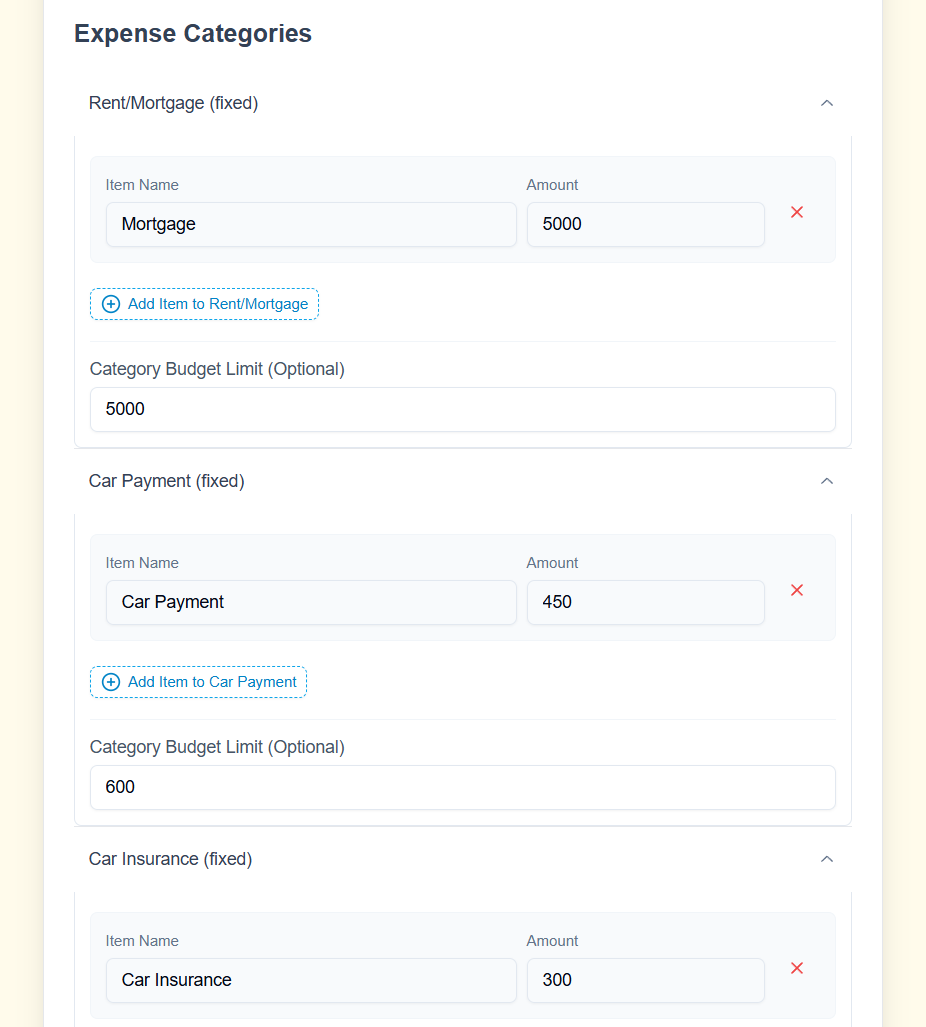
Task: Collapse the Car Payment category
Action: tap(827, 481)
